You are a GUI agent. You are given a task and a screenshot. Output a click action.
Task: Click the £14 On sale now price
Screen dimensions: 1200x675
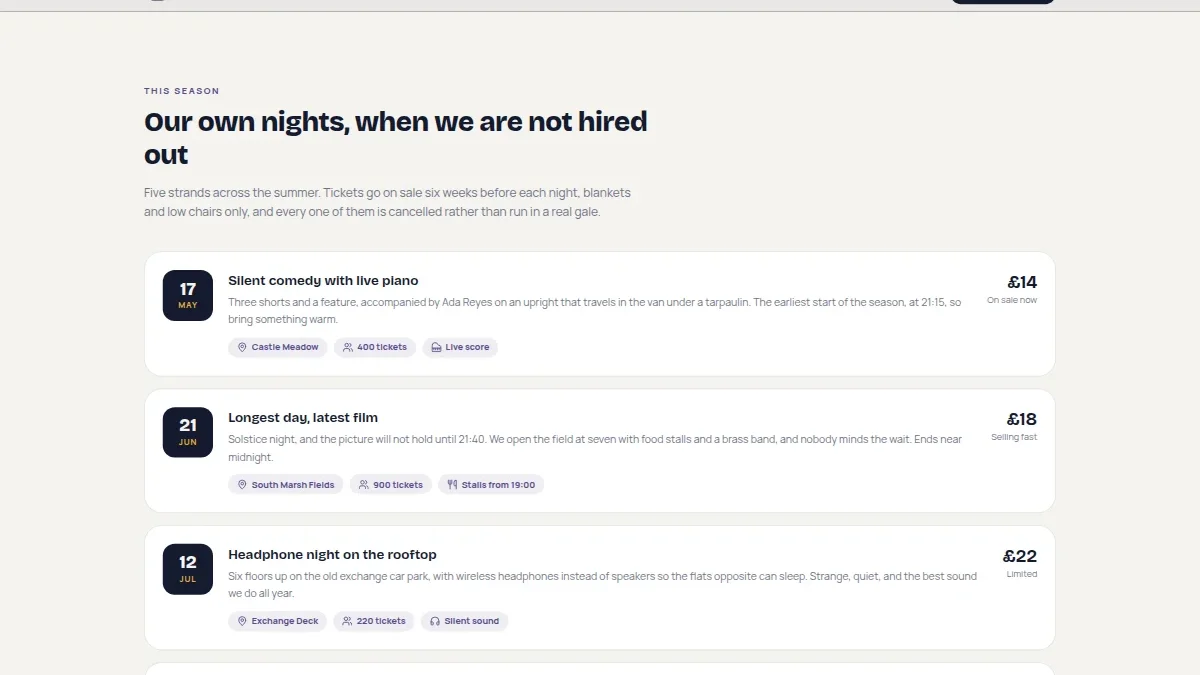pyautogui.click(x=1012, y=289)
